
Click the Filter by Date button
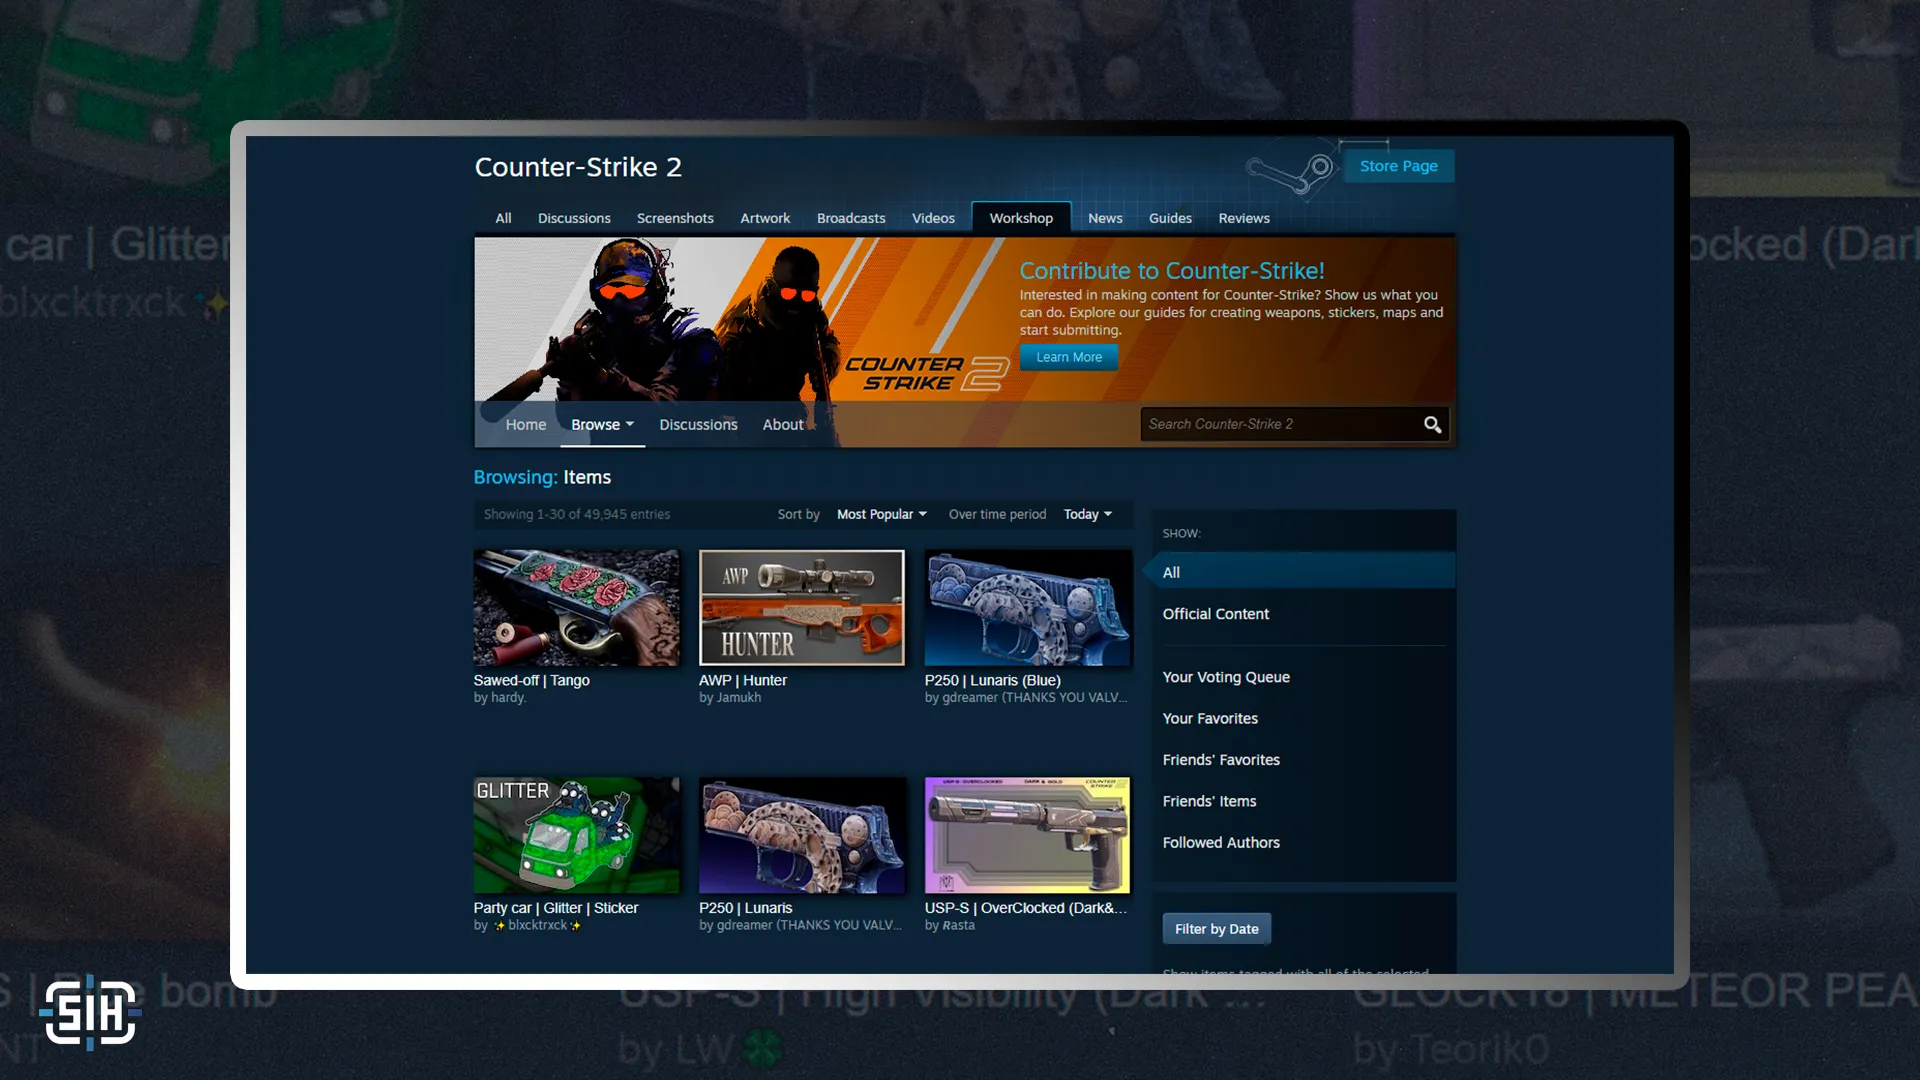(1216, 928)
